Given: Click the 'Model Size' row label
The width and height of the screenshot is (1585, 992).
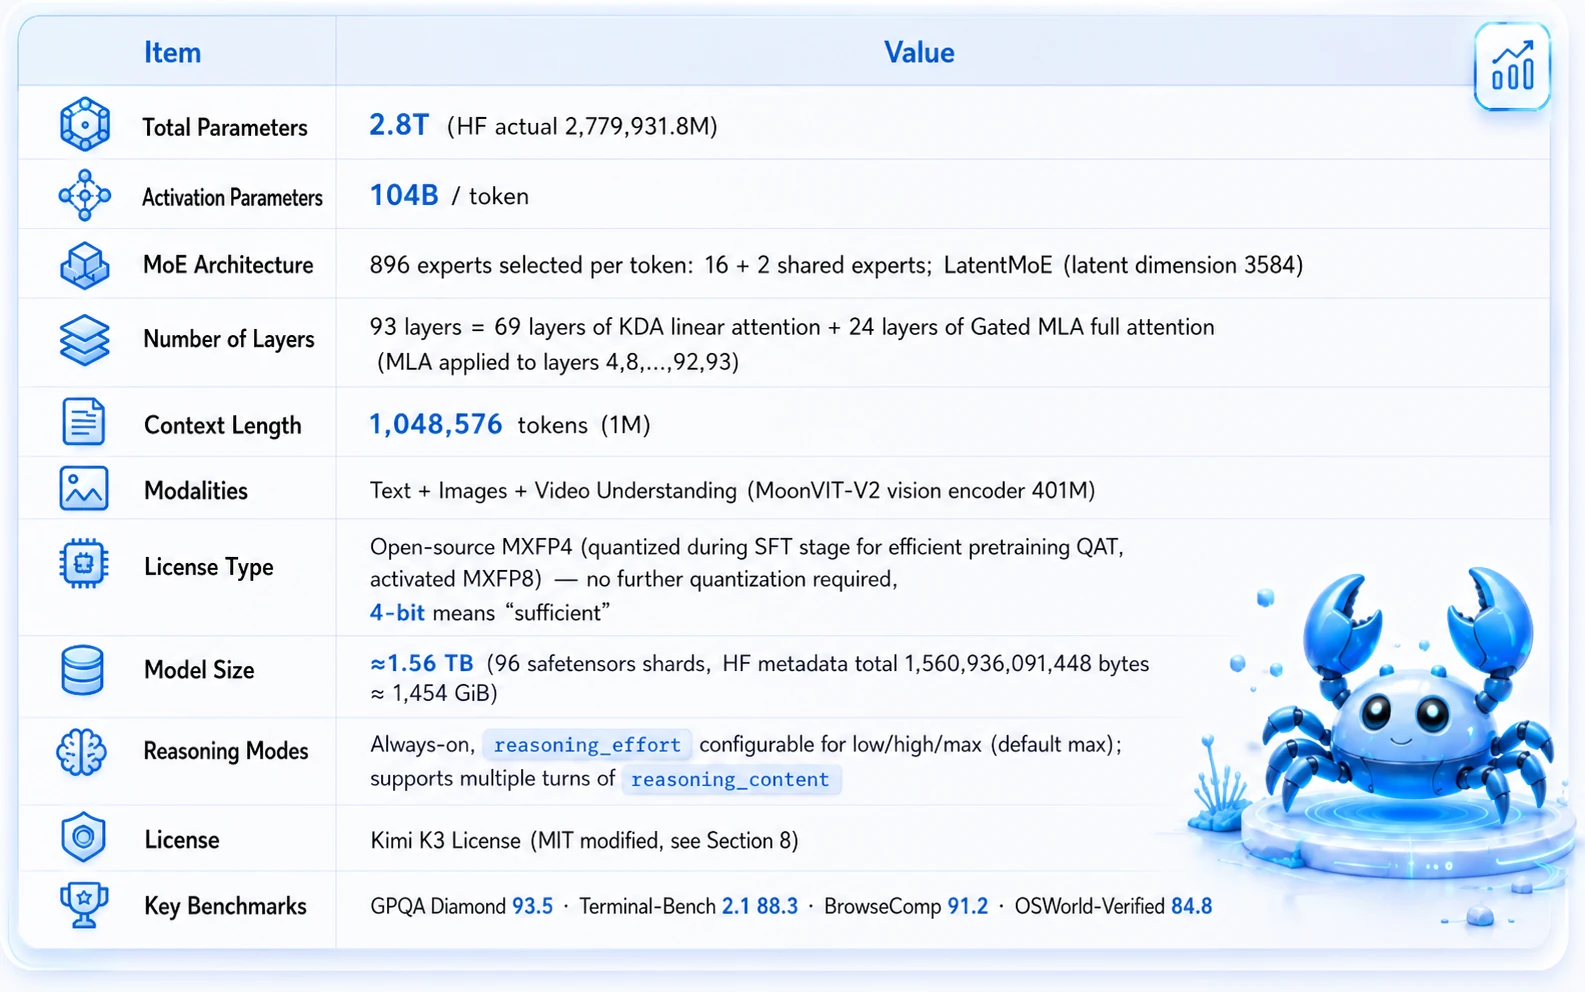Looking at the screenshot, I should 199,670.
